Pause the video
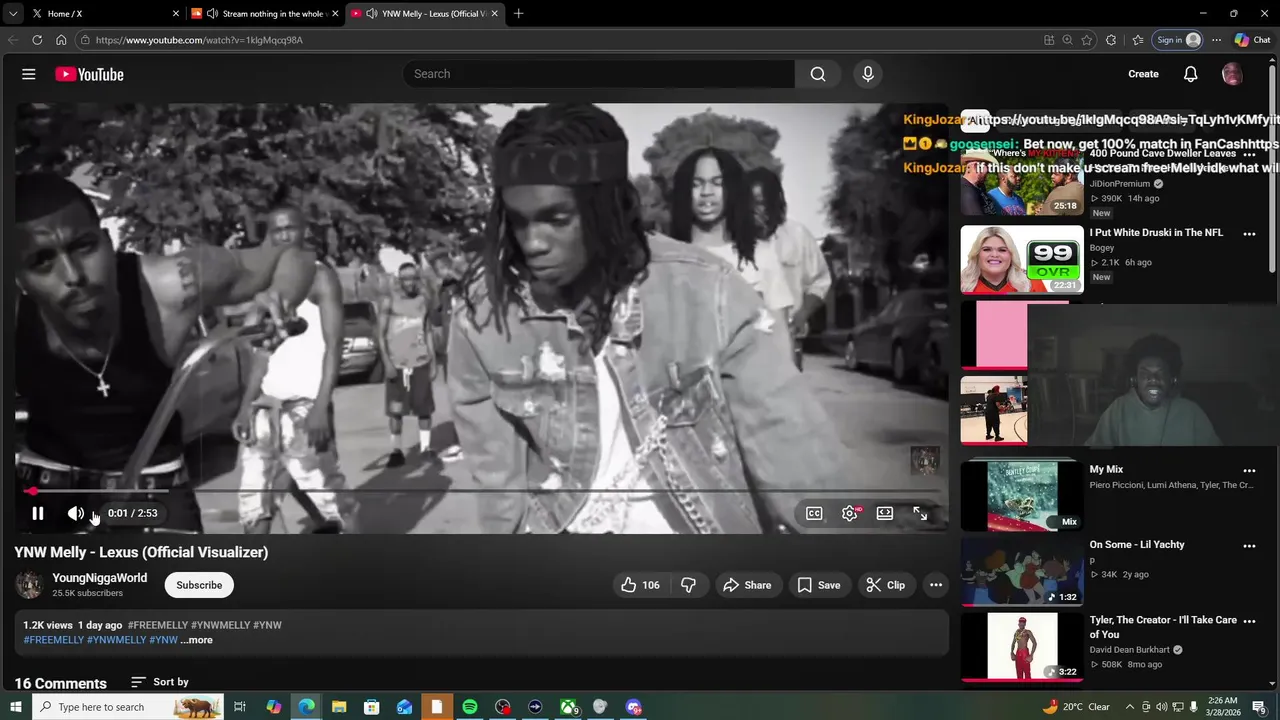The image size is (1280, 720). pos(38,513)
